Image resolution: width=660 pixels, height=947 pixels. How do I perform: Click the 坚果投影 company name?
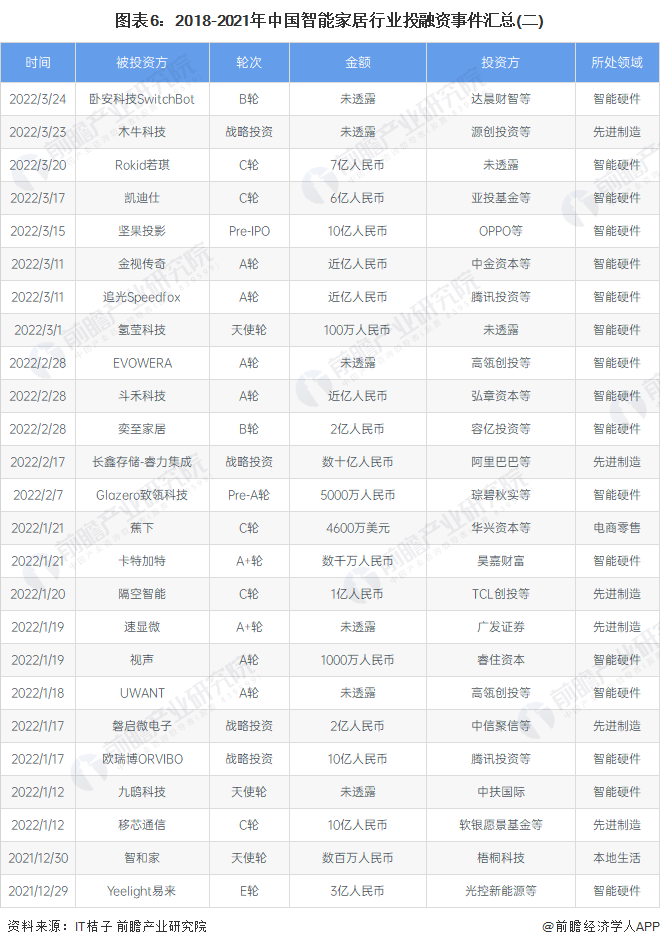pos(142,231)
